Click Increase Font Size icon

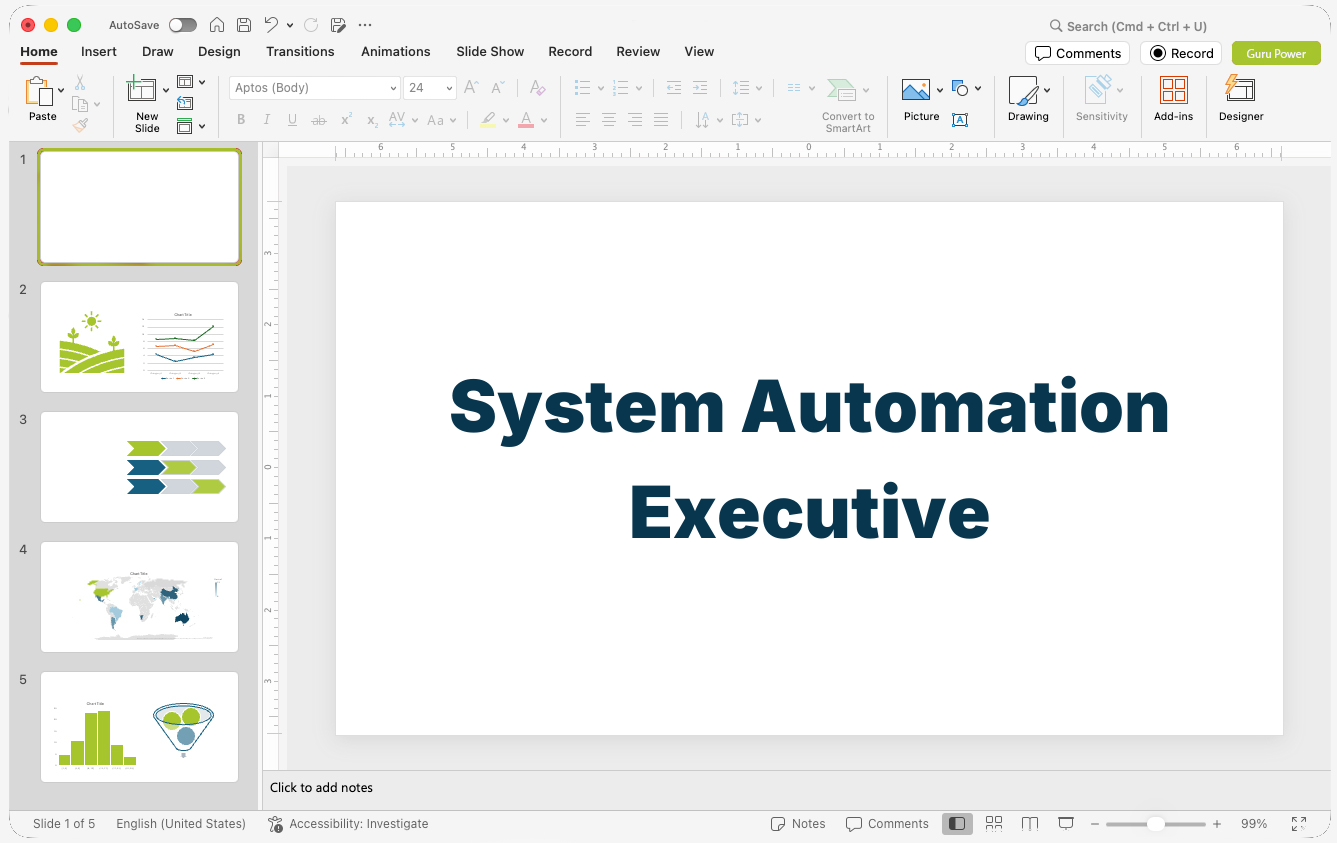472,88
